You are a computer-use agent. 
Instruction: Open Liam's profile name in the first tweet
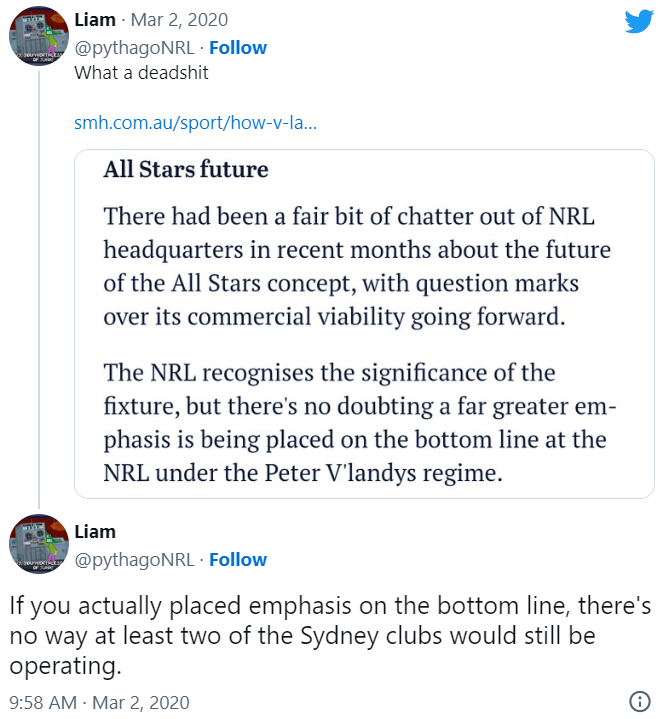point(95,20)
